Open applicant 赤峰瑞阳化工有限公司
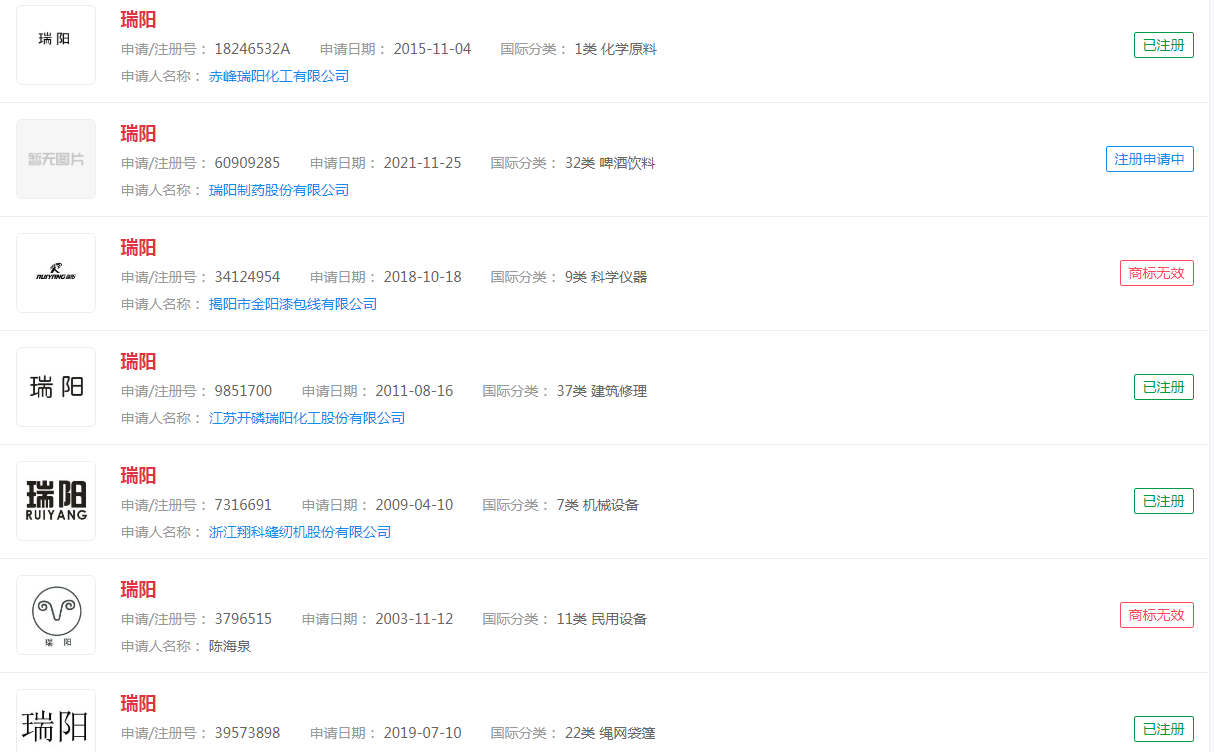This screenshot has width=1214, height=752. 278,76
